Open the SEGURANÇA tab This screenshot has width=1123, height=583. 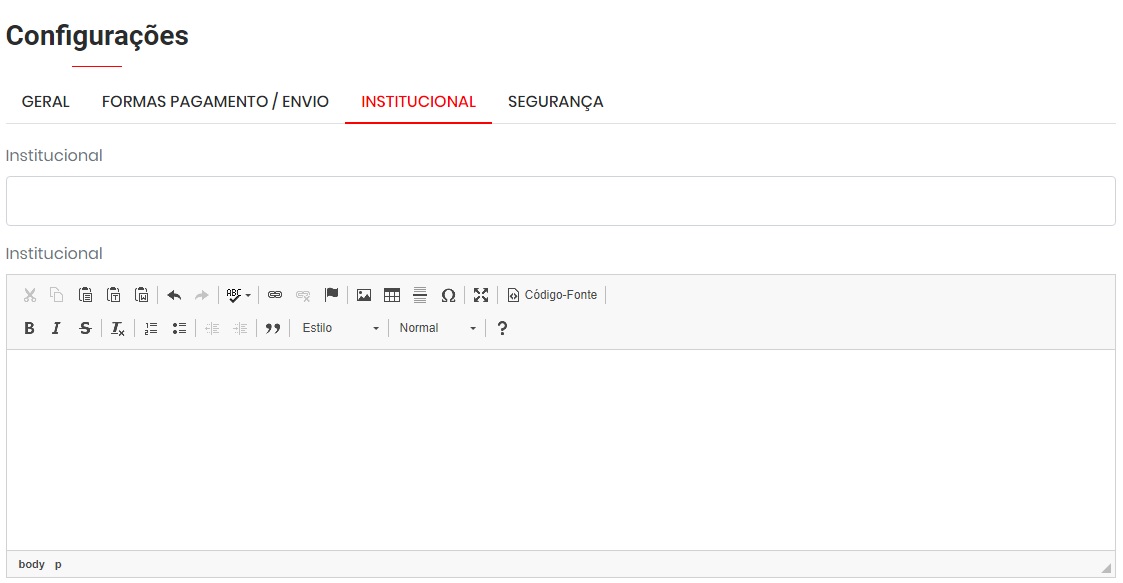555,102
